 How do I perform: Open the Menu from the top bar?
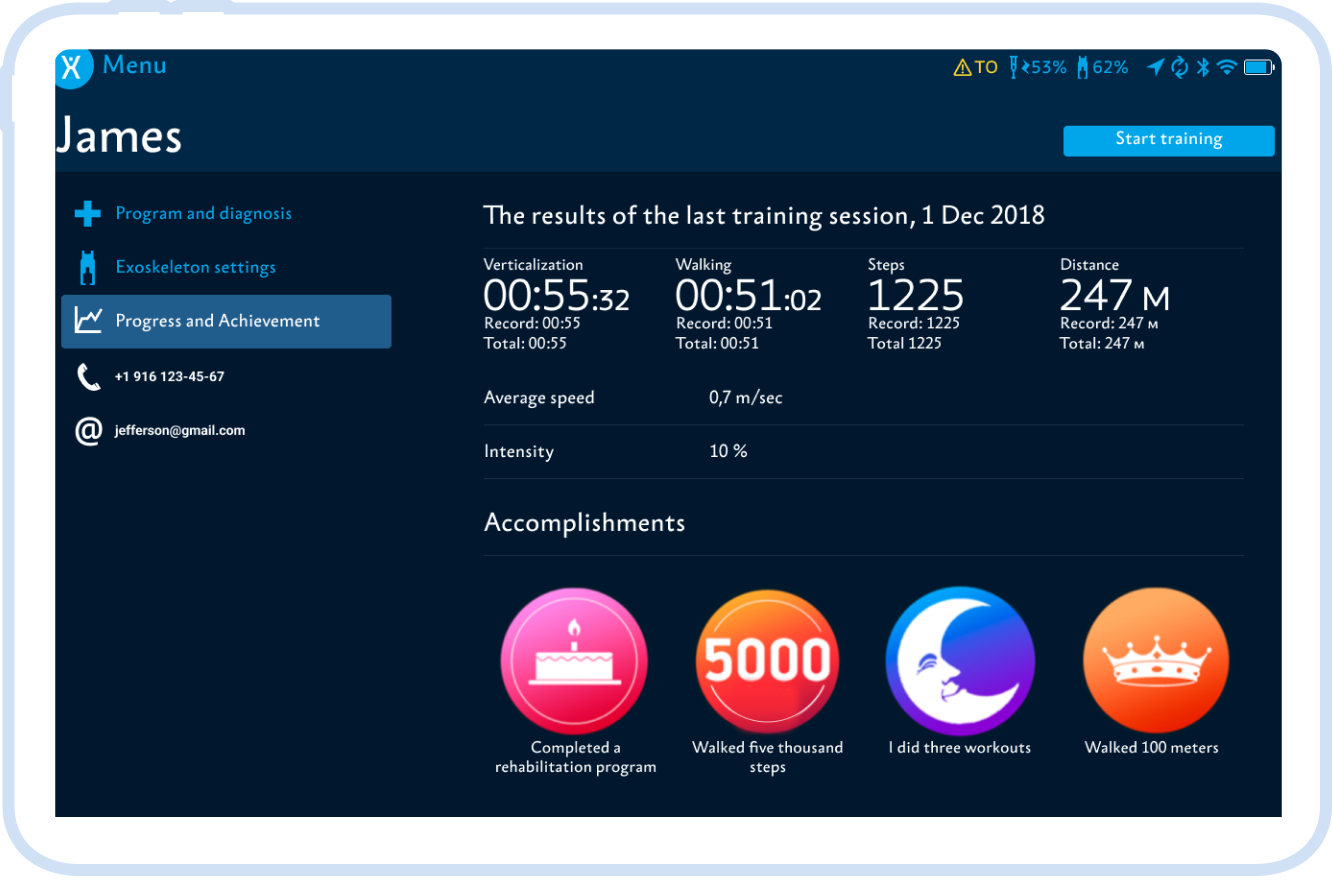pyautogui.click(x=134, y=65)
